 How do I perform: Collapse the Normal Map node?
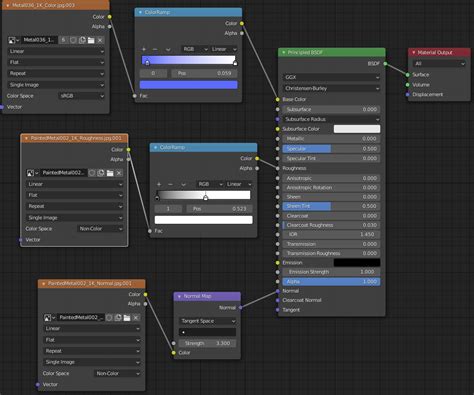(179, 296)
